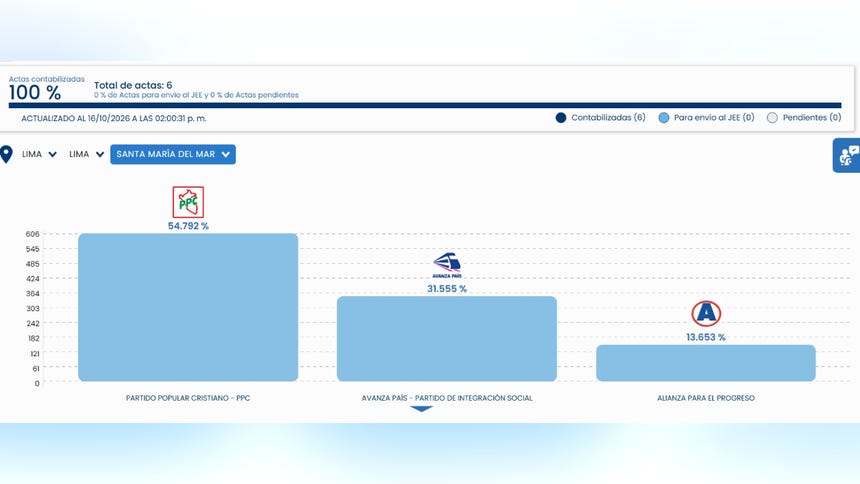Click the 31.555 % value label
The image size is (860, 484).
tap(447, 289)
